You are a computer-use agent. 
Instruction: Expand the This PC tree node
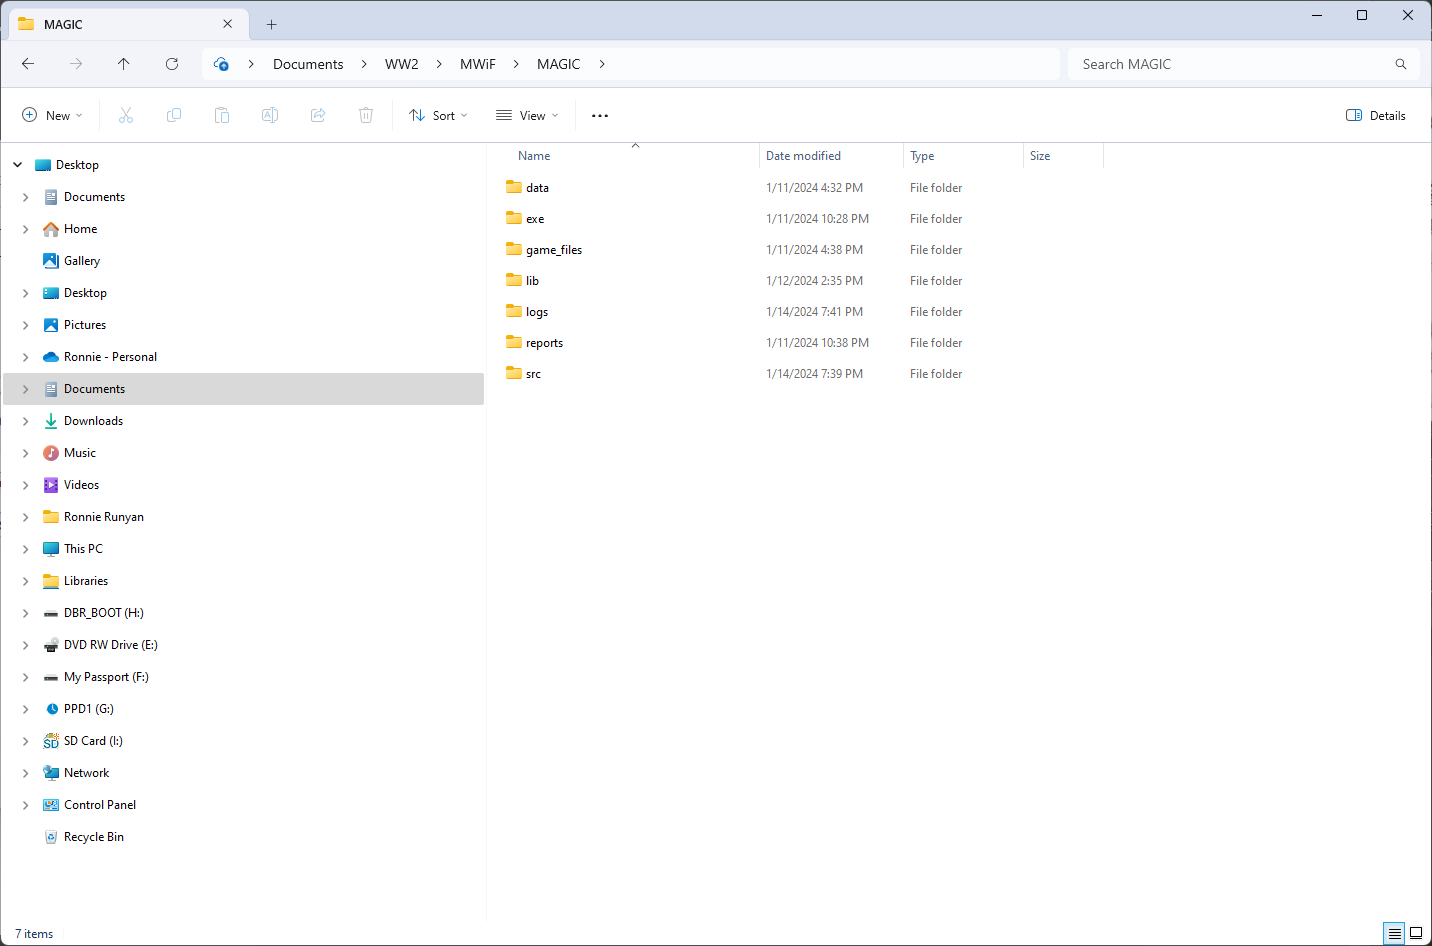tap(26, 549)
